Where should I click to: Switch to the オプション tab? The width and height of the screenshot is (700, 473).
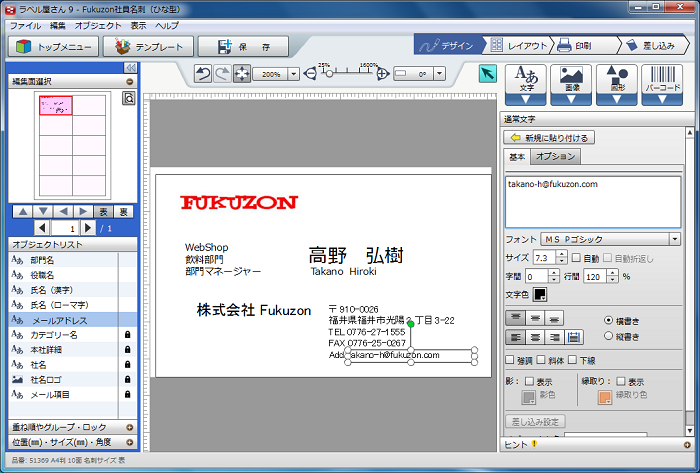pos(554,157)
